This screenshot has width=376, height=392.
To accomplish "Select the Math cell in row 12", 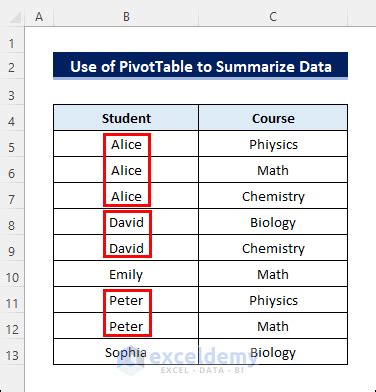I will coord(273,326).
